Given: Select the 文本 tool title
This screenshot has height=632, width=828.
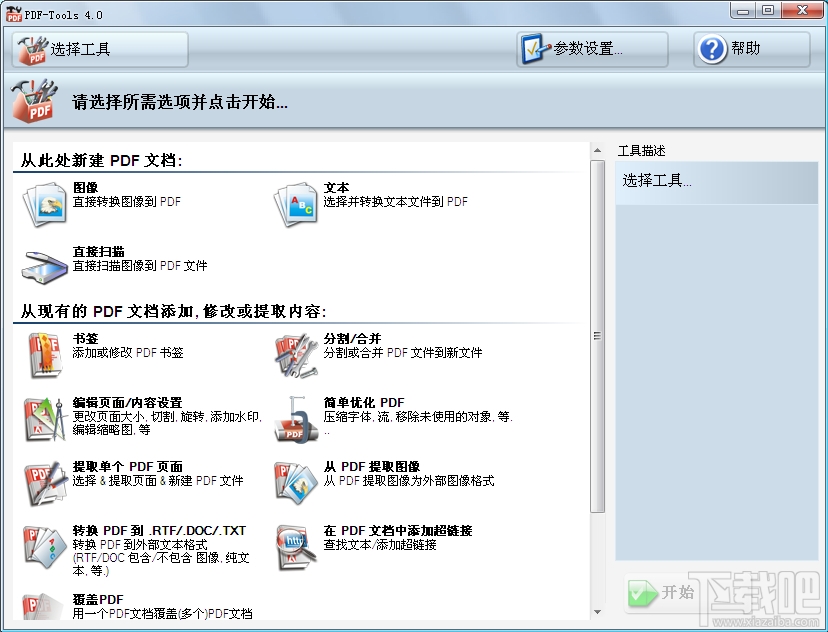Looking at the screenshot, I should [336, 187].
